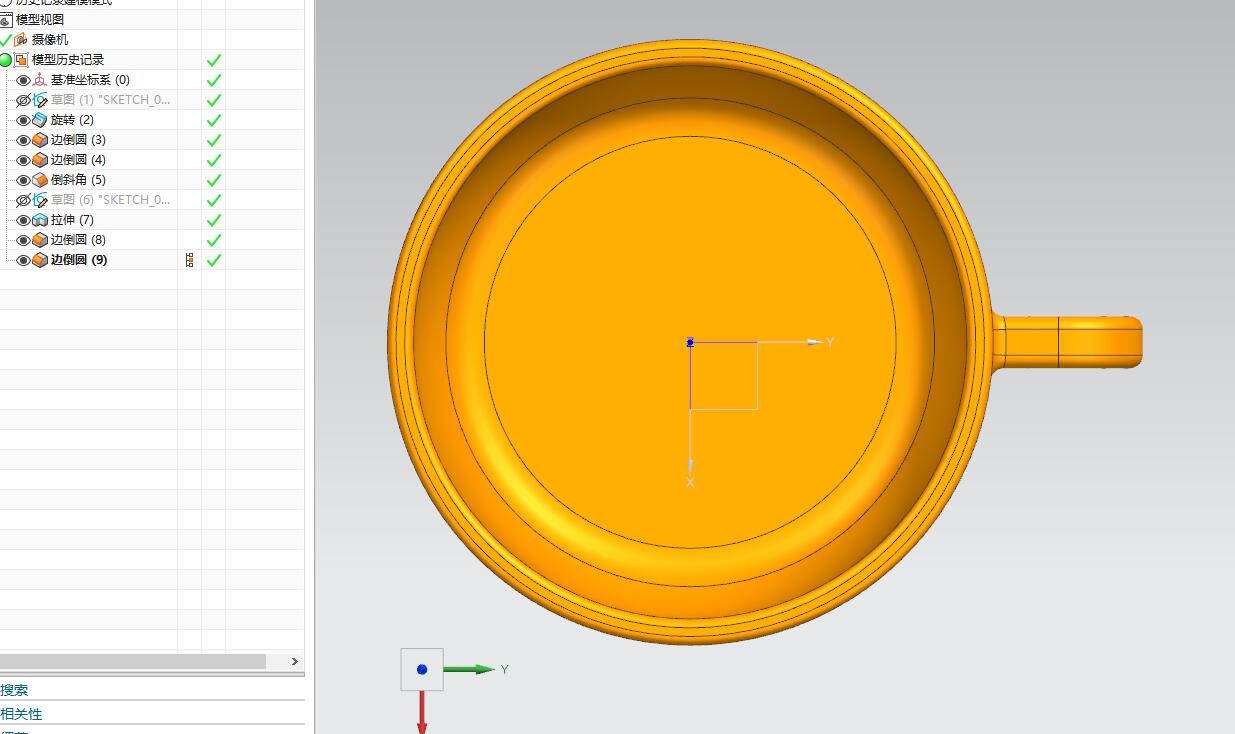Click the edge blend icon of 边倒圆 (9)
Screen dimensions: 1235x734
(40, 260)
